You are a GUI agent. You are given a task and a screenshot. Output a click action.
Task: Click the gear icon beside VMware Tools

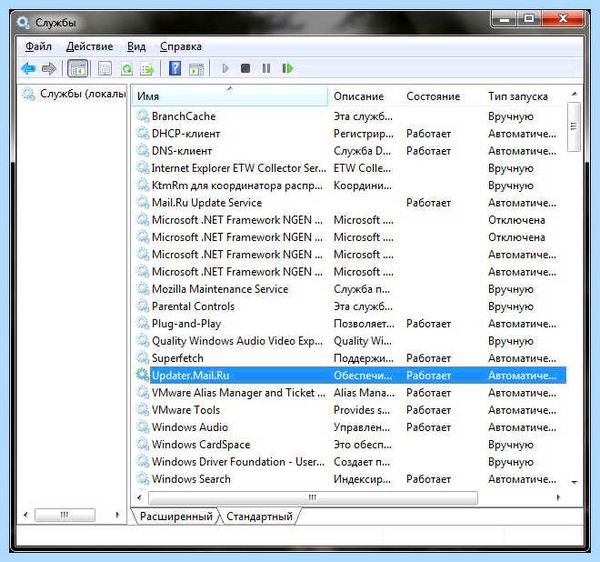143,409
